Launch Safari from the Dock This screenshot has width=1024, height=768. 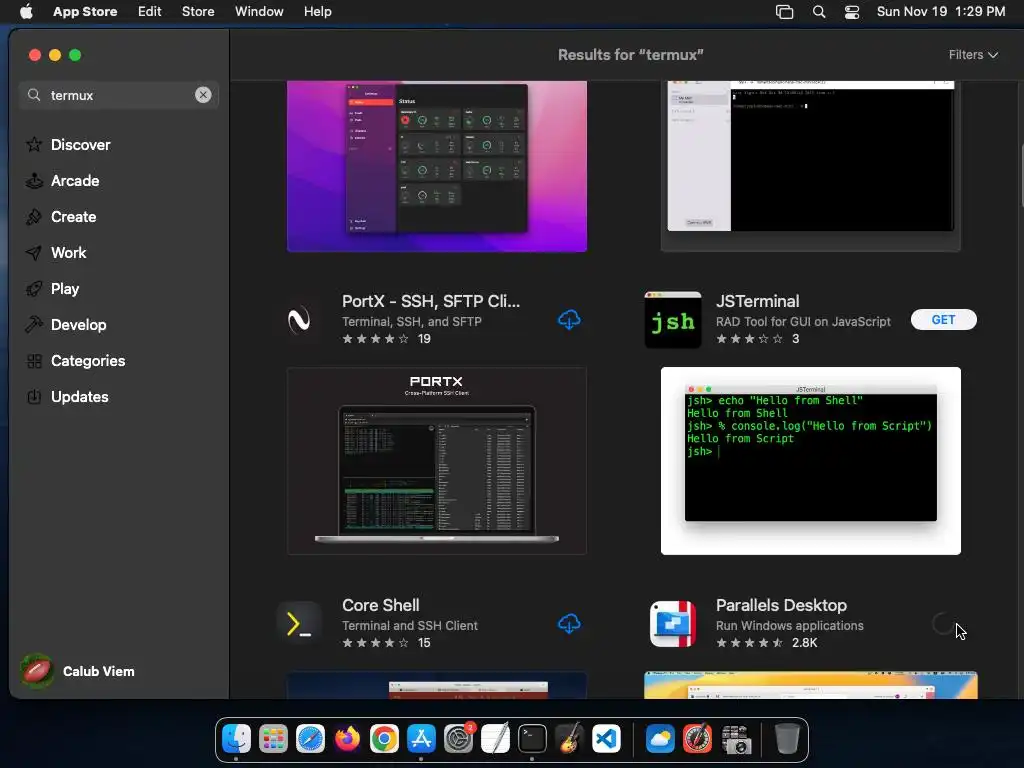coord(310,739)
